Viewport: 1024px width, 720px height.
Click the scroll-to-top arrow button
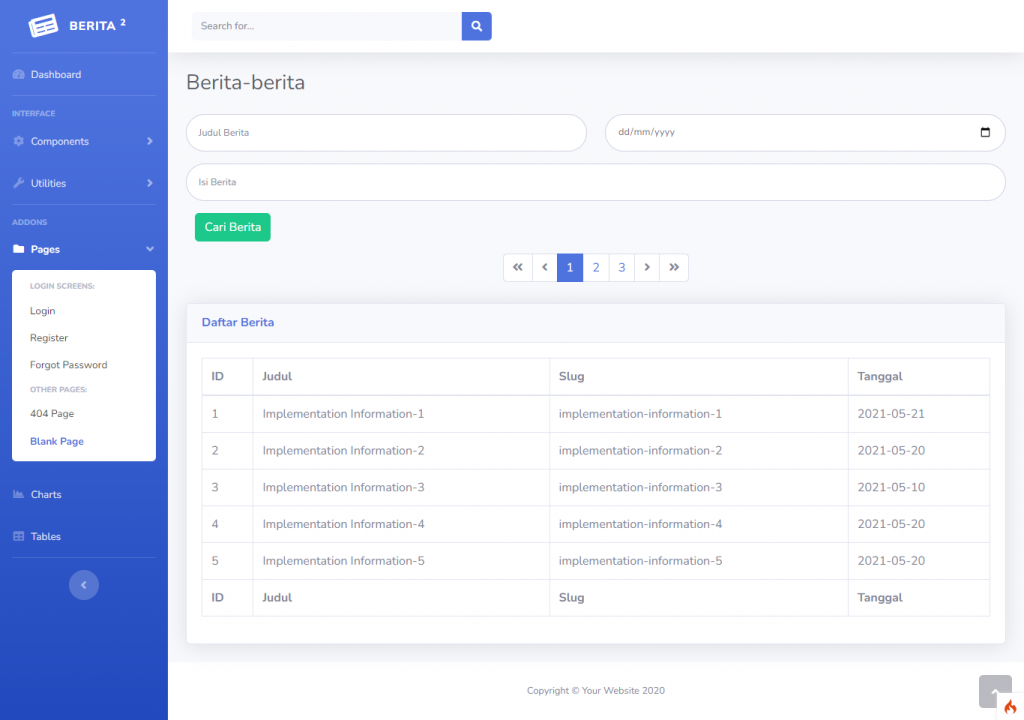995,691
